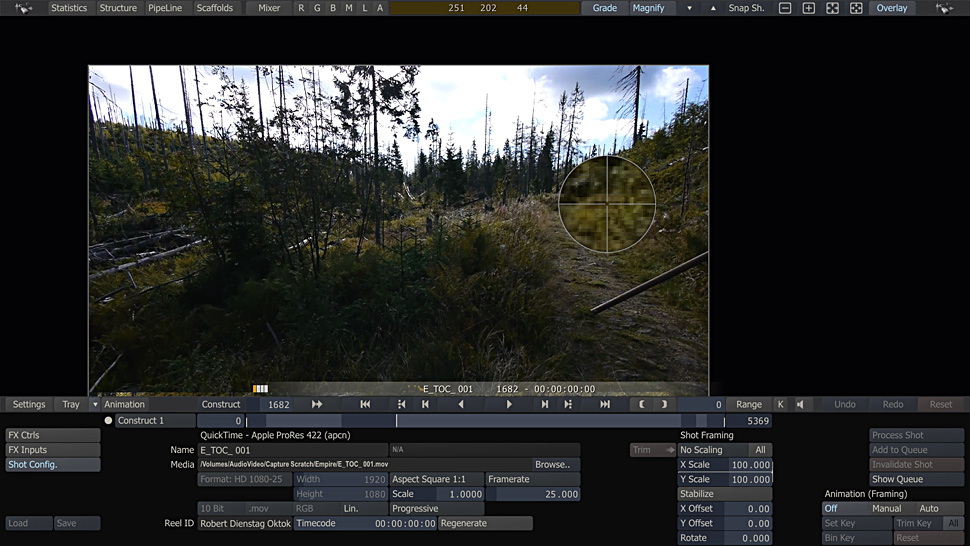Expand the Tray arrow menu

(x=95, y=405)
